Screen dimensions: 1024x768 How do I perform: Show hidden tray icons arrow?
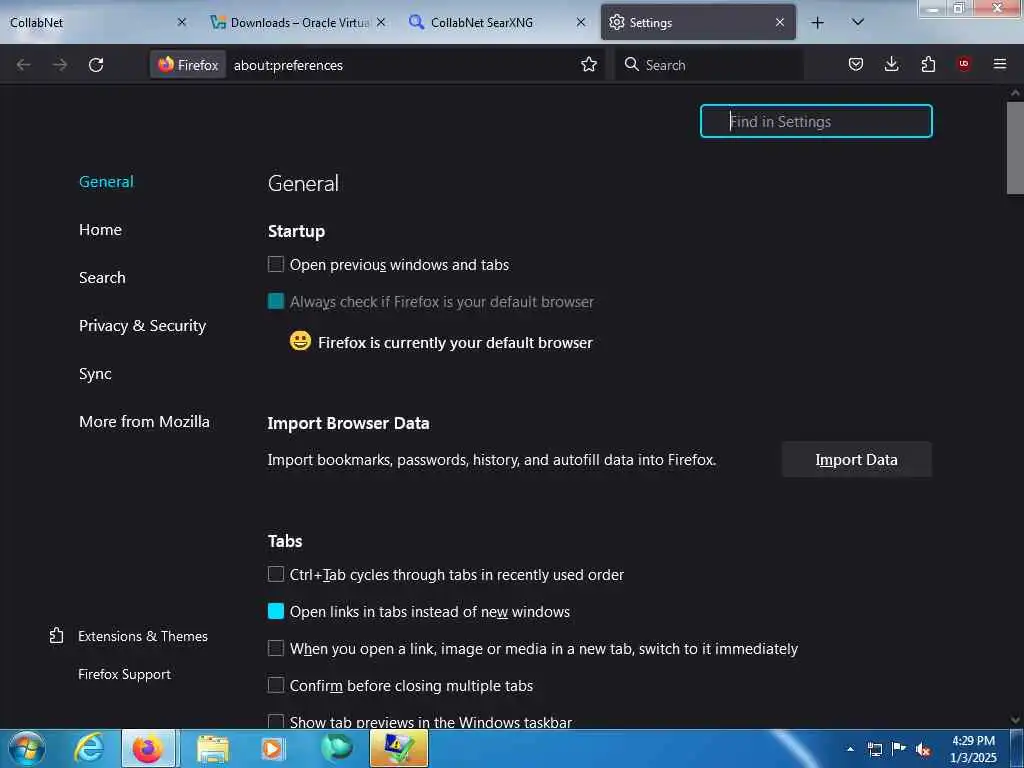click(x=850, y=750)
